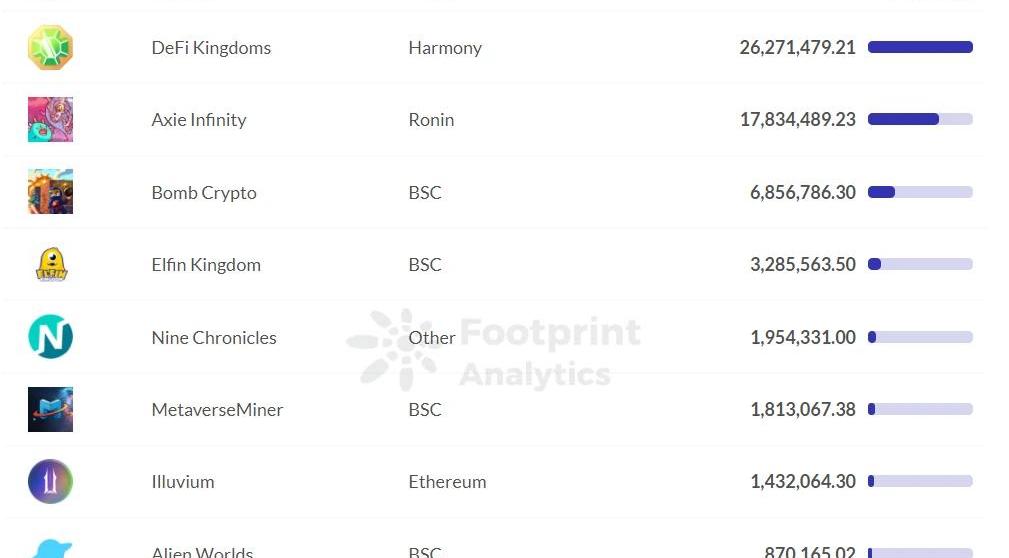Click the MetaverseMiner name text
The height and width of the screenshot is (558, 1009).
[217, 410]
